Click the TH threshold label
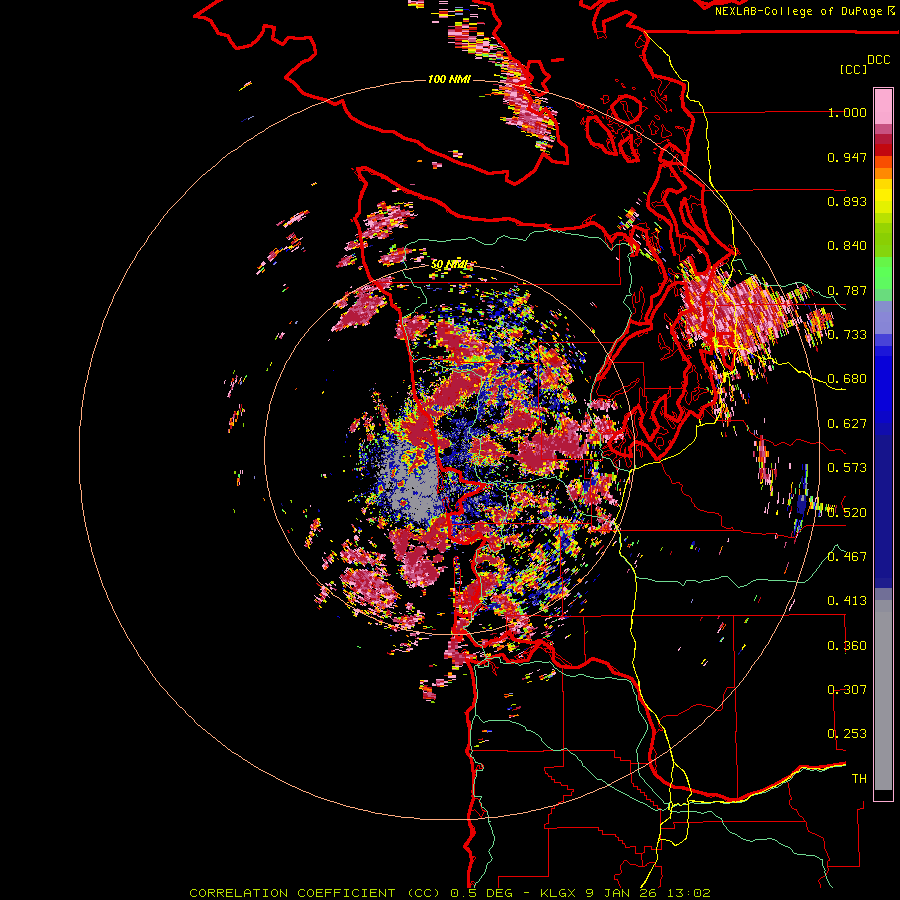Image resolution: width=900 pixels, height=900 pixels. (859, 779)
